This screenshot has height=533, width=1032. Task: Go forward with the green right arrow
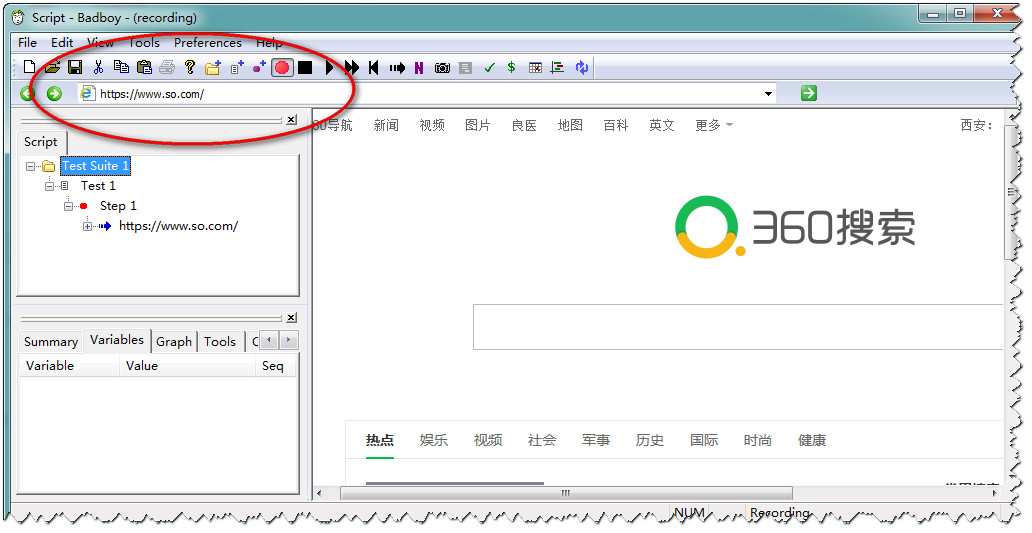click(54, 93)
